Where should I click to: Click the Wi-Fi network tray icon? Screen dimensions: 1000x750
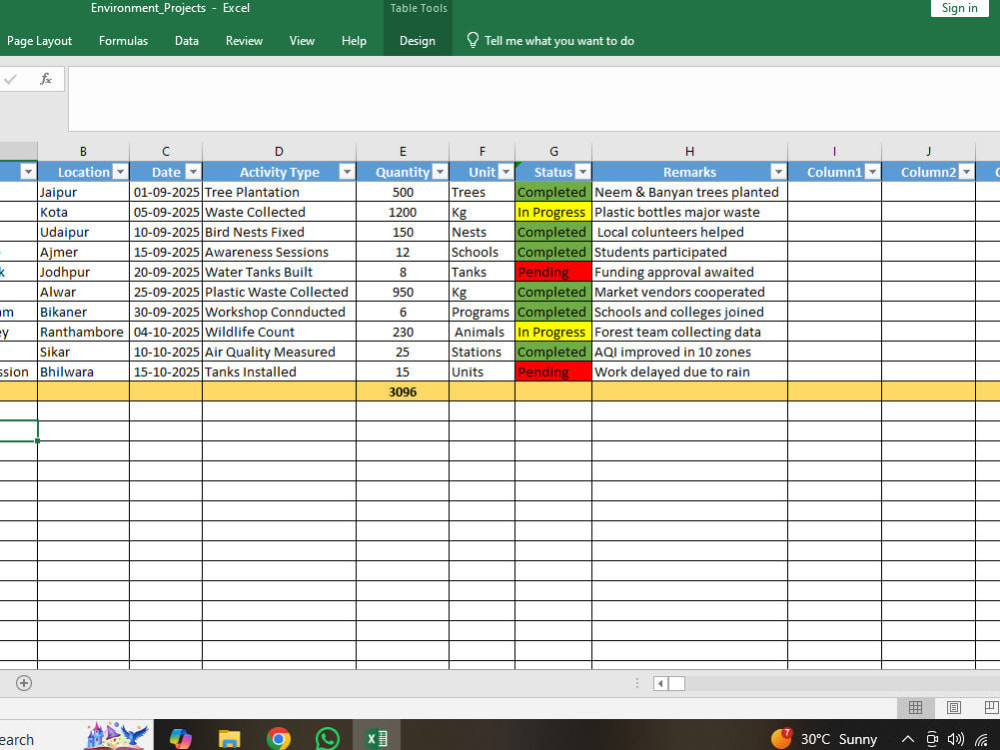(x=982, y=739)
